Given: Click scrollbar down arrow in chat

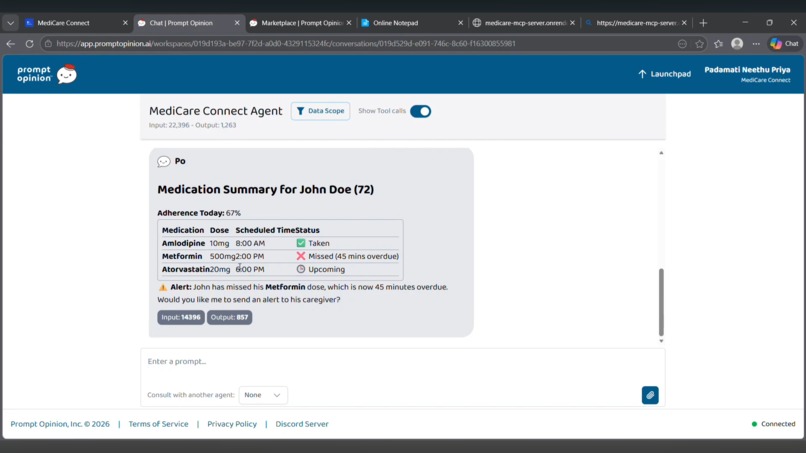Looking at the screenshot, I should click(x=661, y=341).
